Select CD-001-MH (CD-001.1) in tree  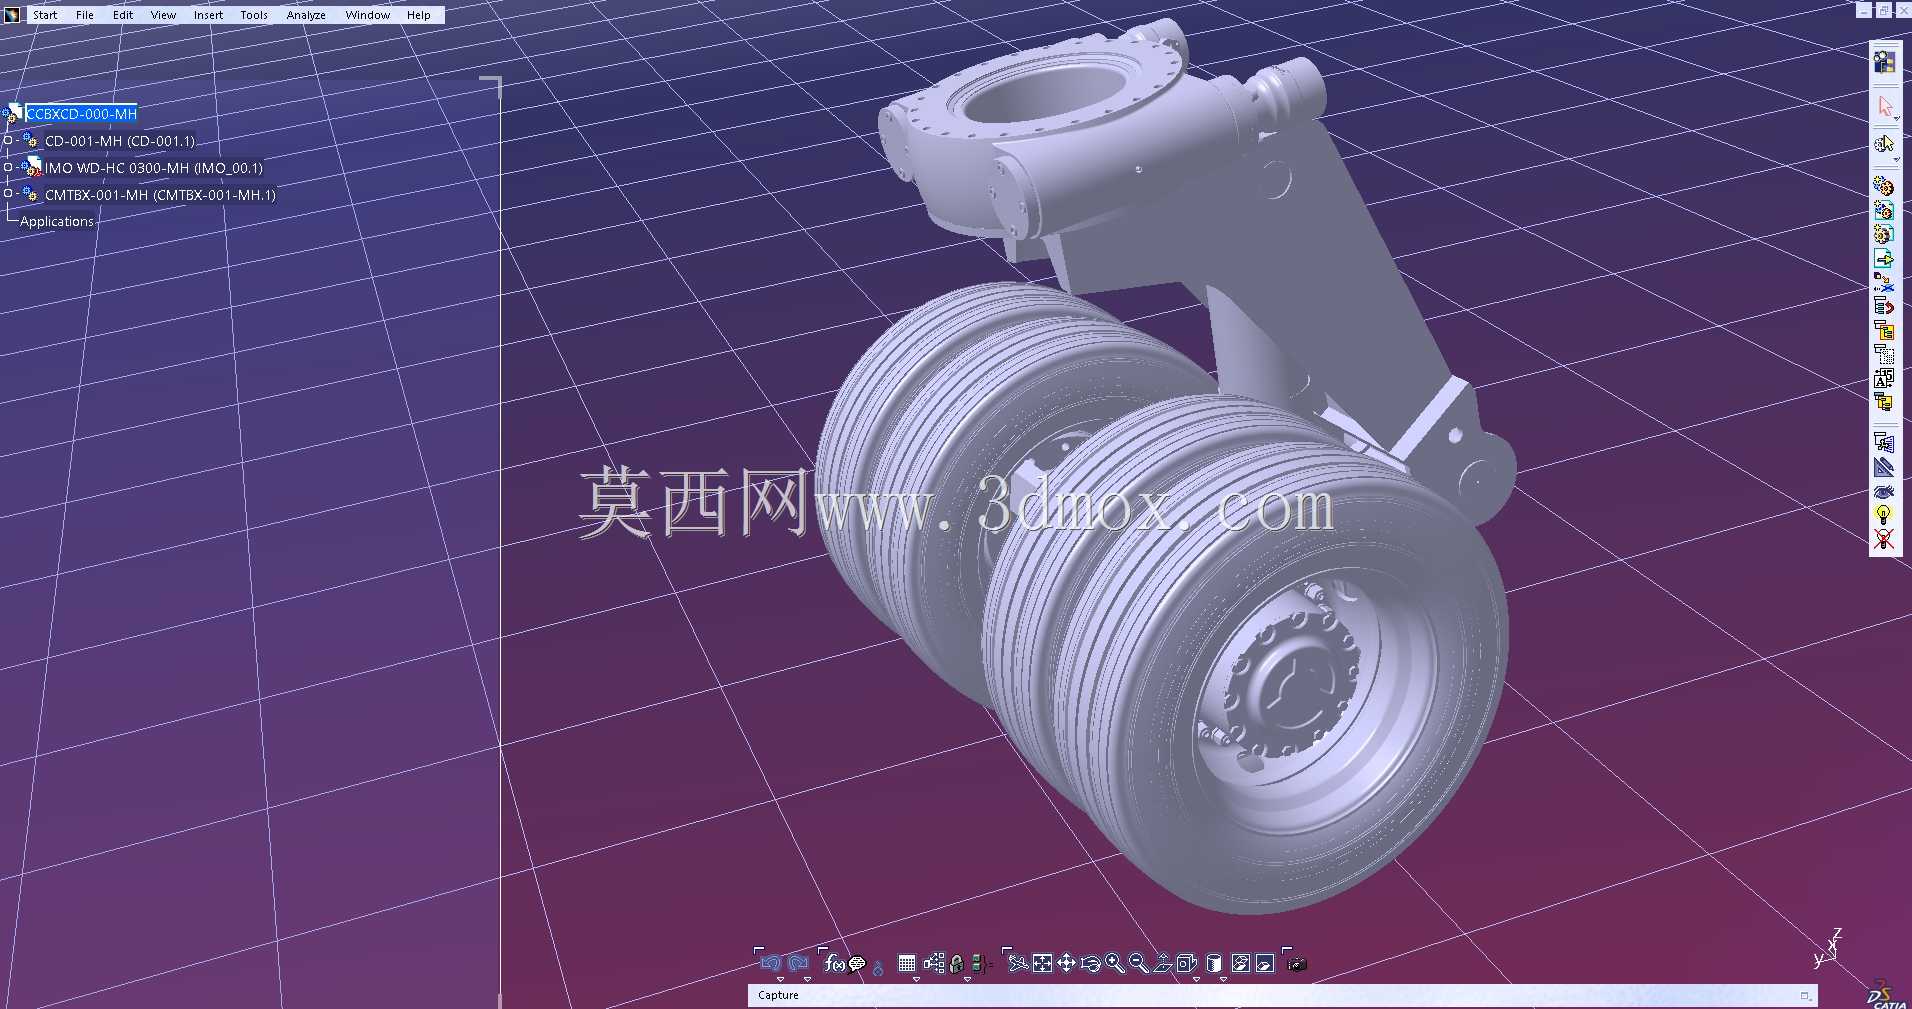(x=120, y=141)
